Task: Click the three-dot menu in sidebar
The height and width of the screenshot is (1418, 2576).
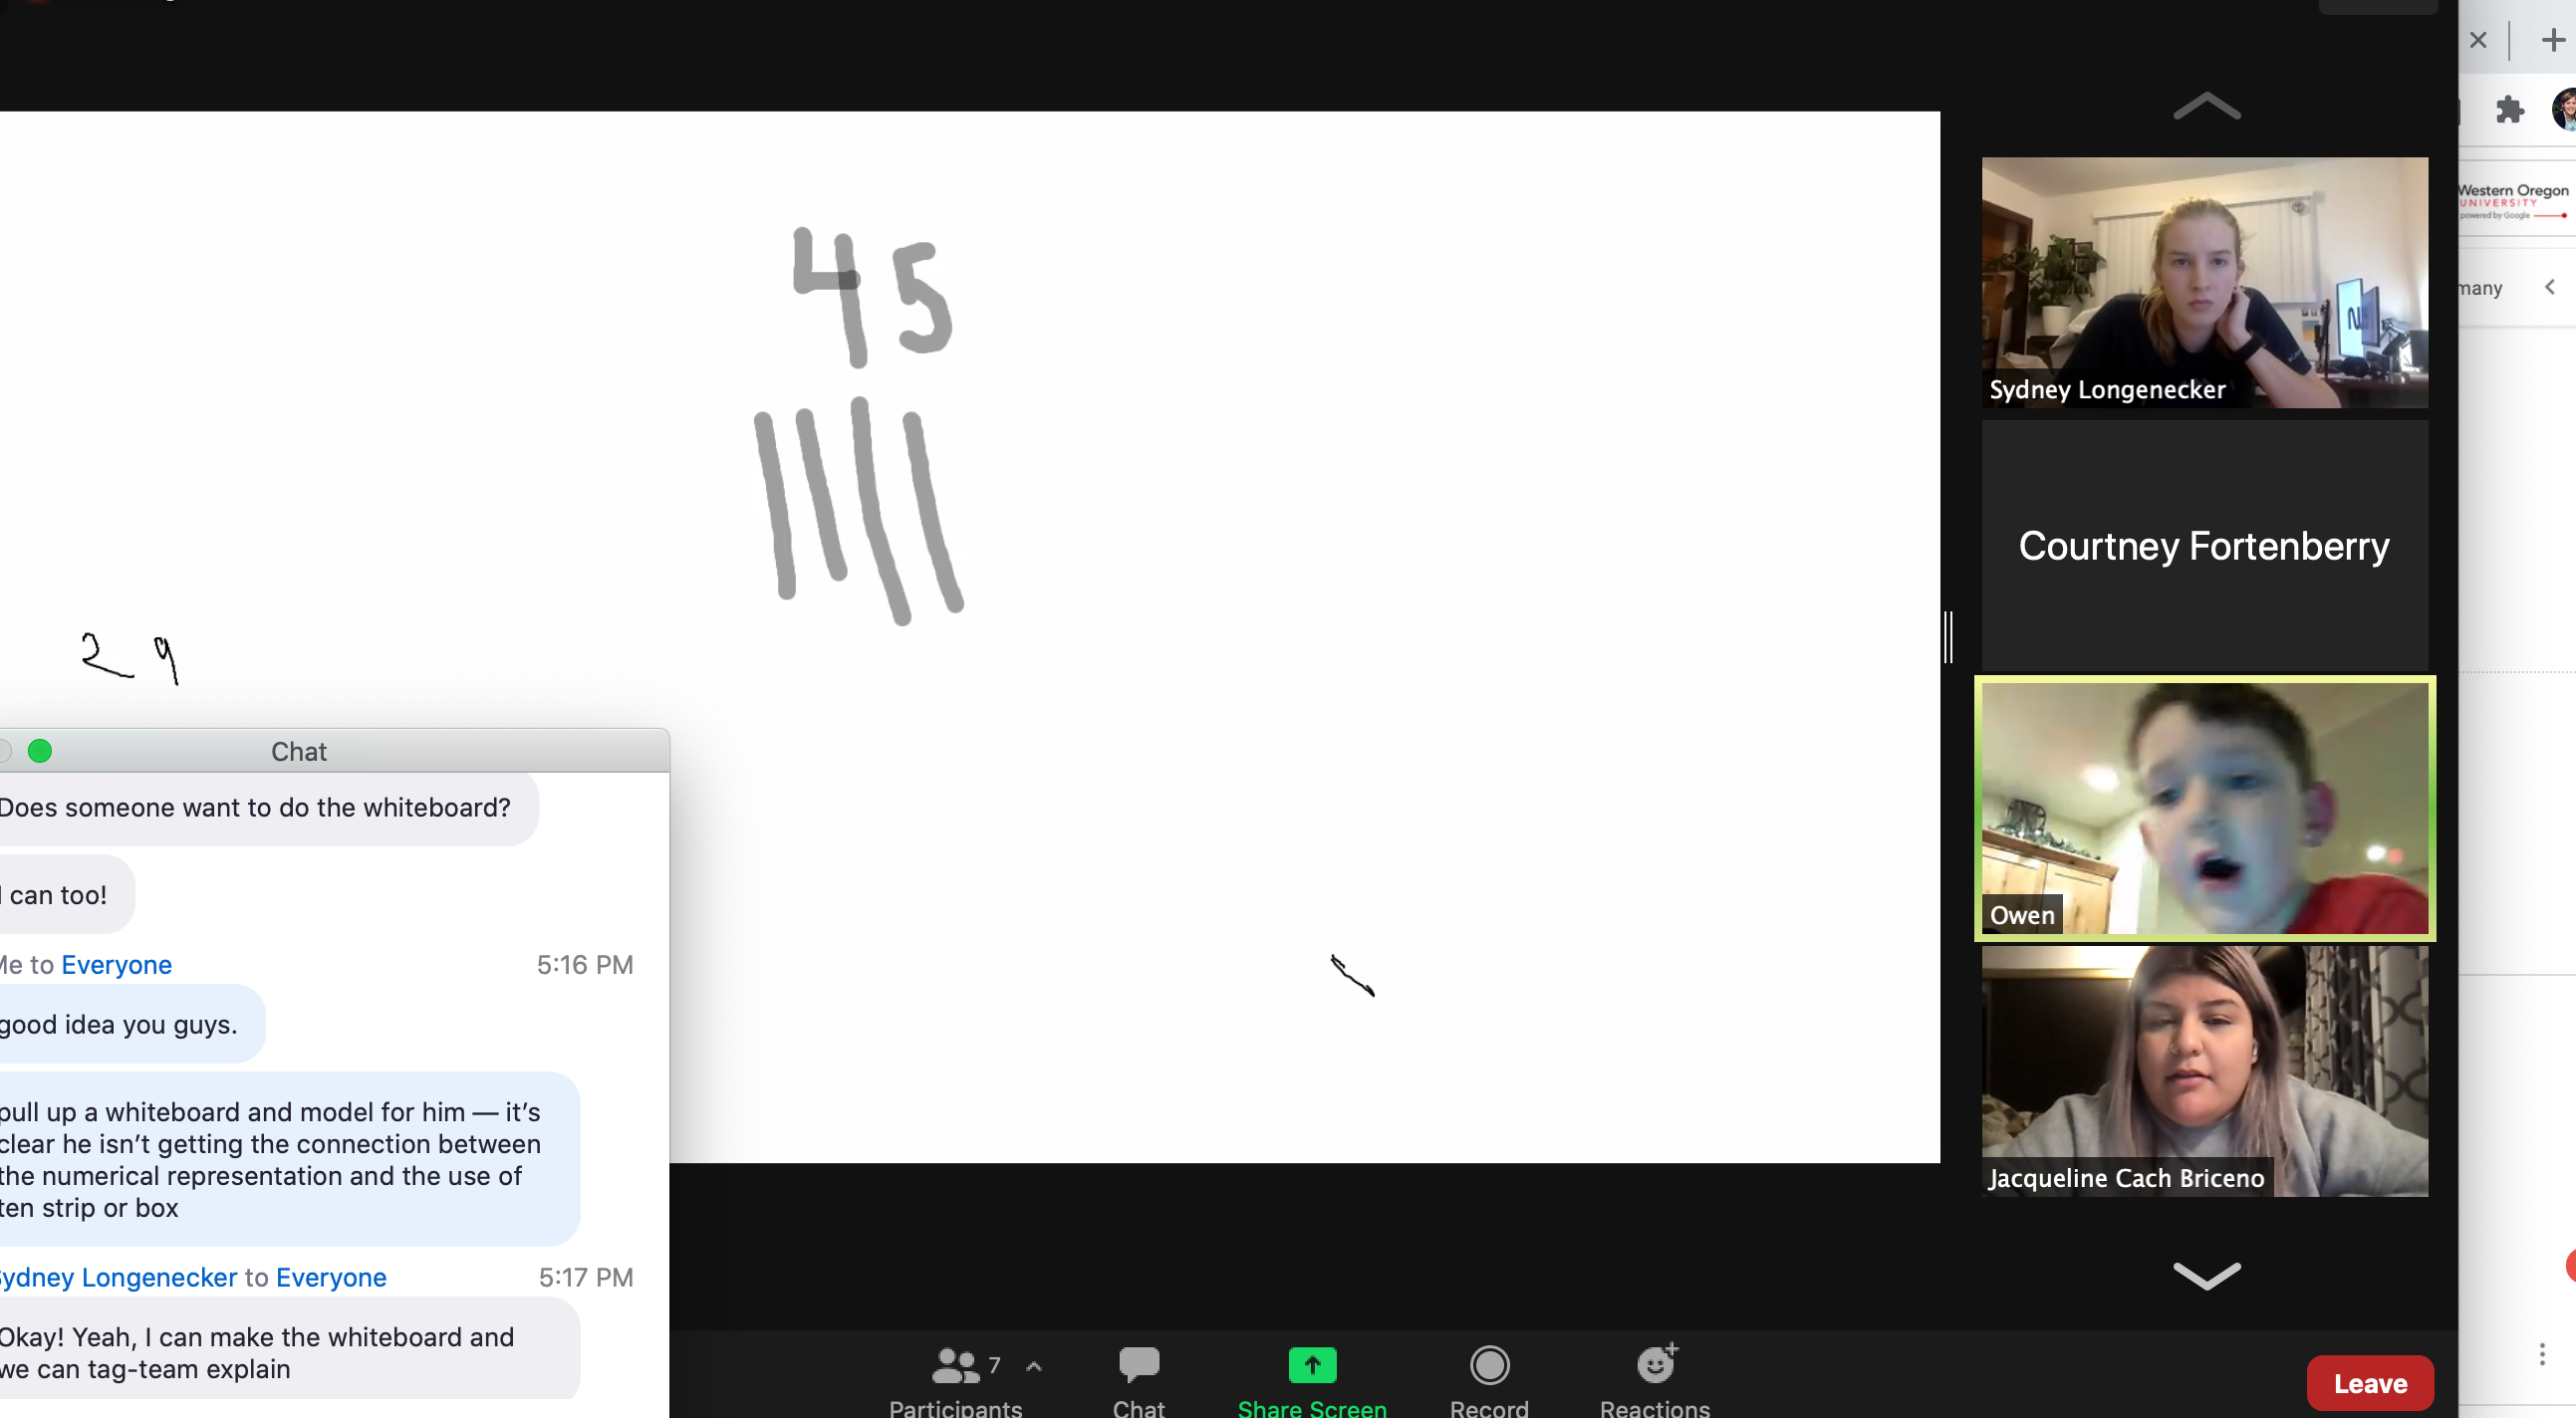Action: point(2541,1354)
